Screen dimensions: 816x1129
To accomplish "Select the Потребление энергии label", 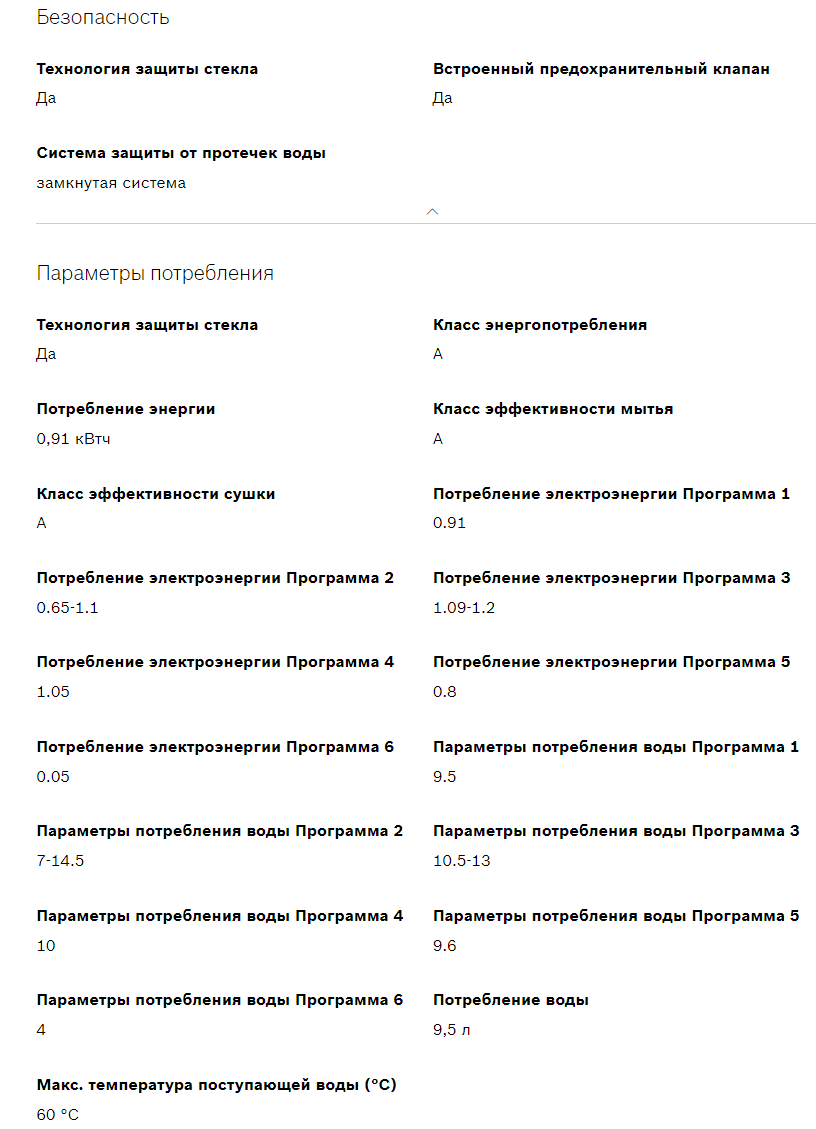I will coord(126,409).
